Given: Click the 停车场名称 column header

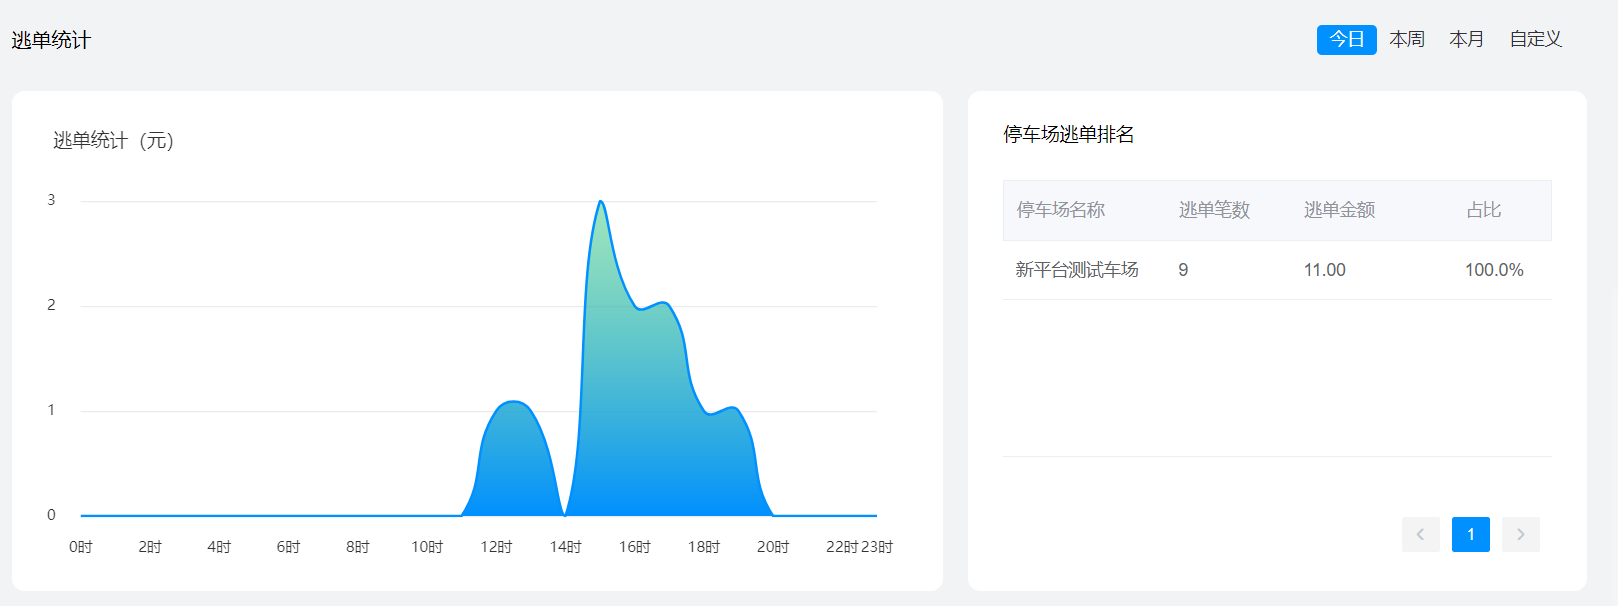Looking at the screenshot, I should pos(1060,210).
